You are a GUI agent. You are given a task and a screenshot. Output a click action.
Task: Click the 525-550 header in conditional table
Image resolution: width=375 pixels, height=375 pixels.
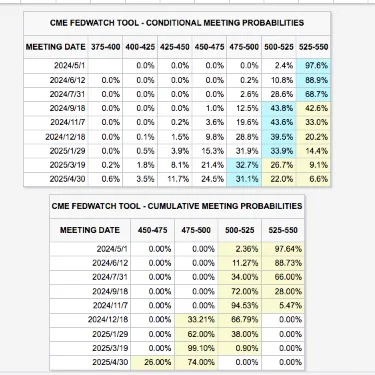[x=313, y=47]
